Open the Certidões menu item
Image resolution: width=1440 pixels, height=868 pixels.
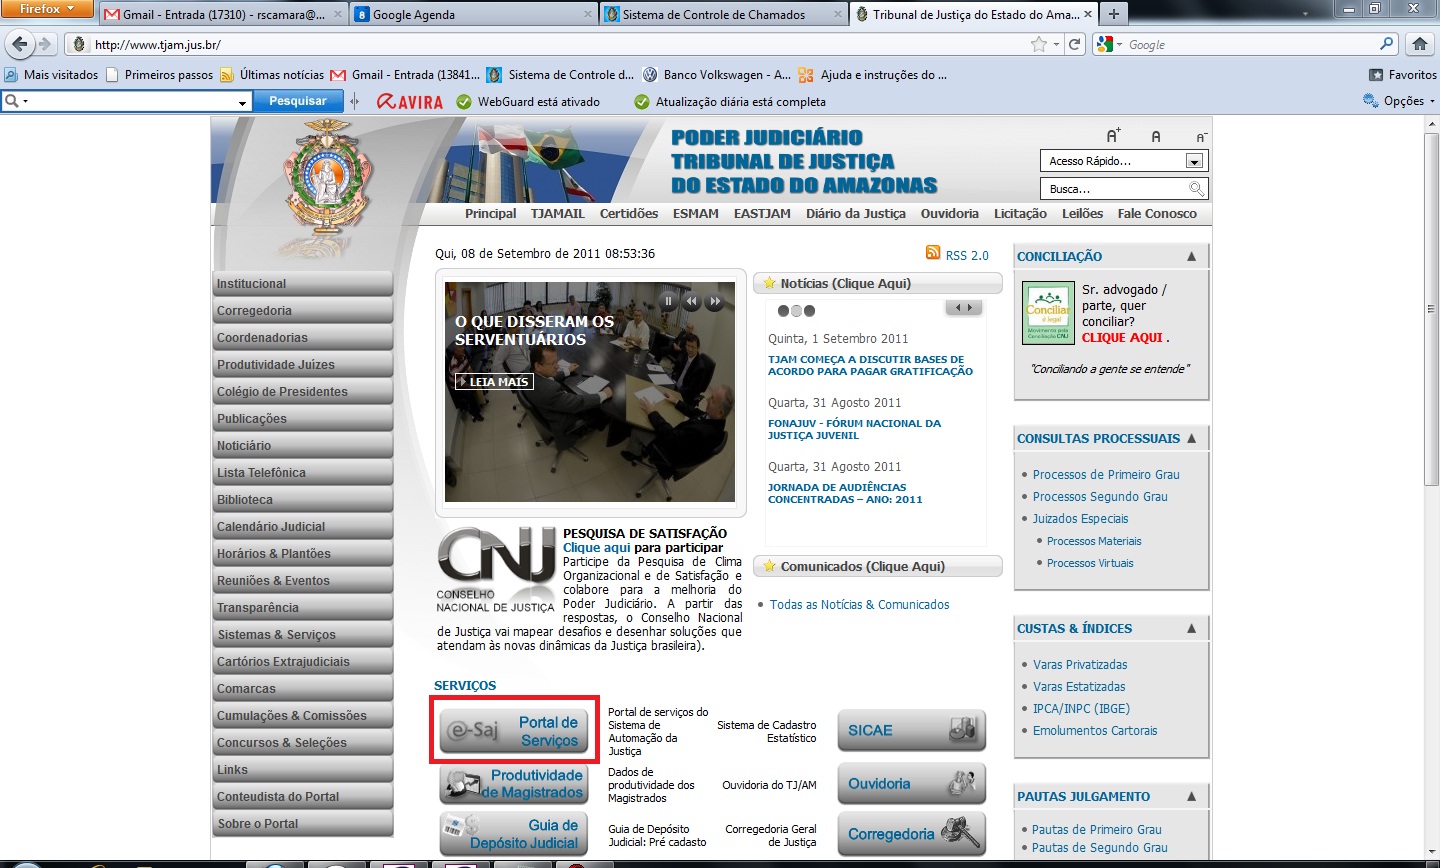[x=628, y=214]
